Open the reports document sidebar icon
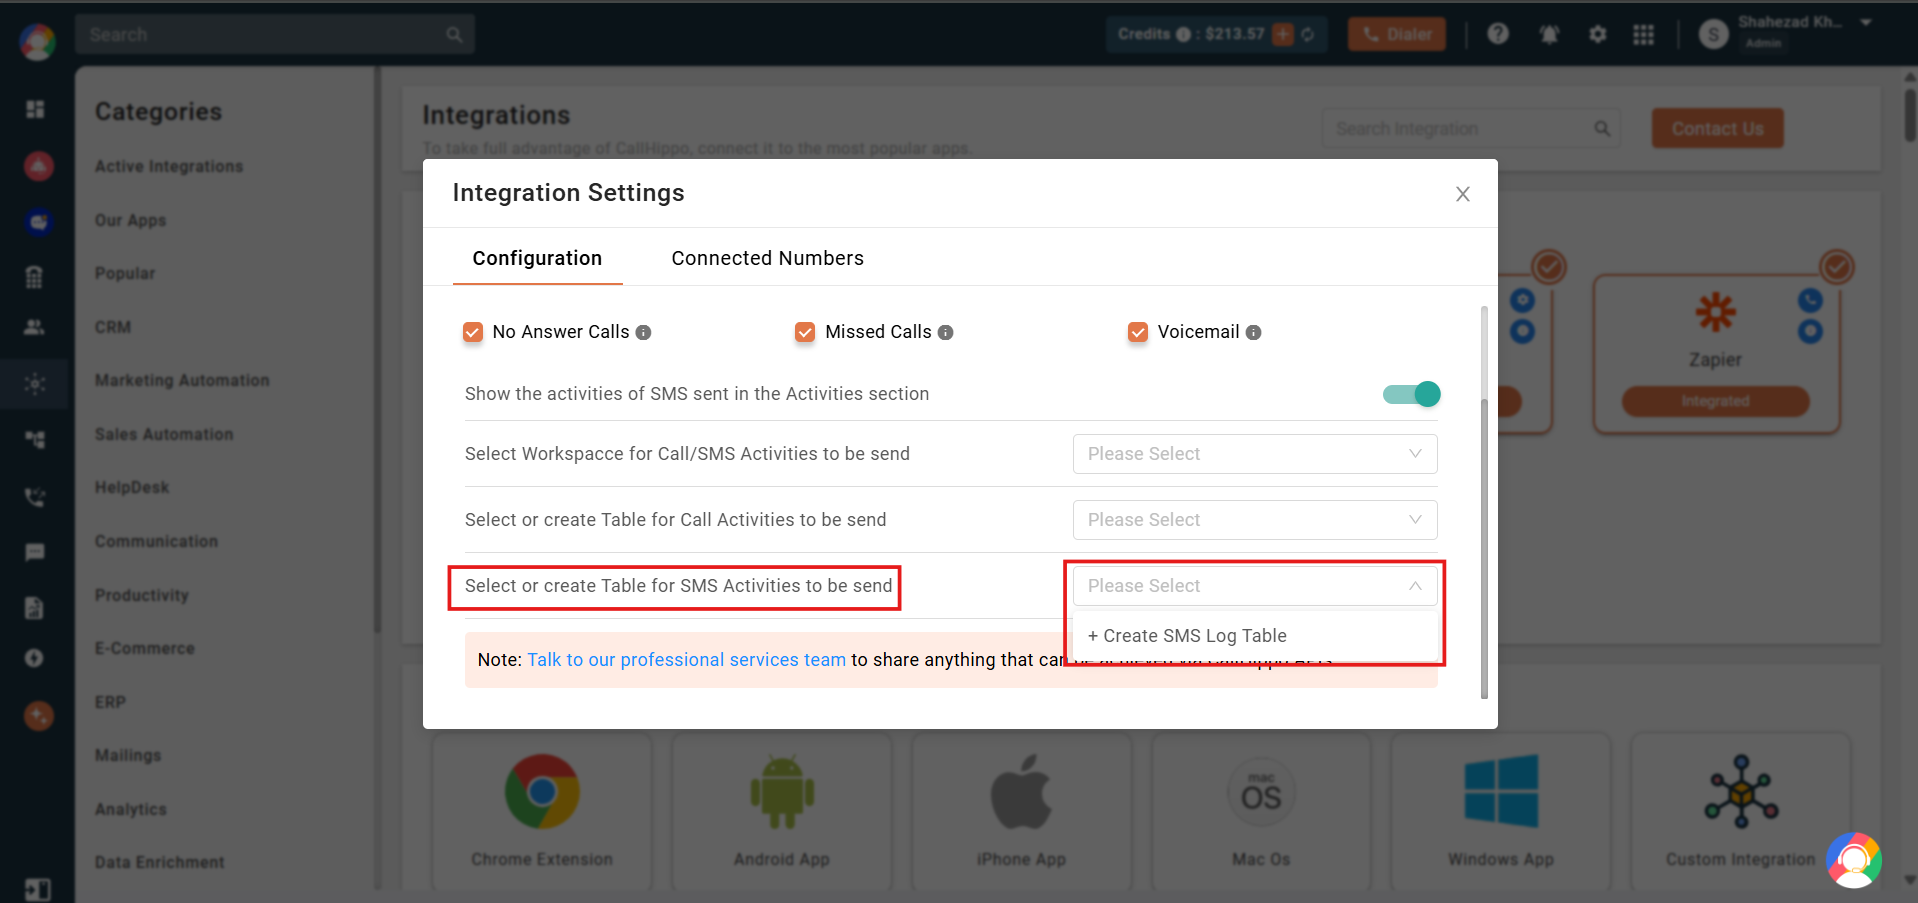 coord(35,608)
